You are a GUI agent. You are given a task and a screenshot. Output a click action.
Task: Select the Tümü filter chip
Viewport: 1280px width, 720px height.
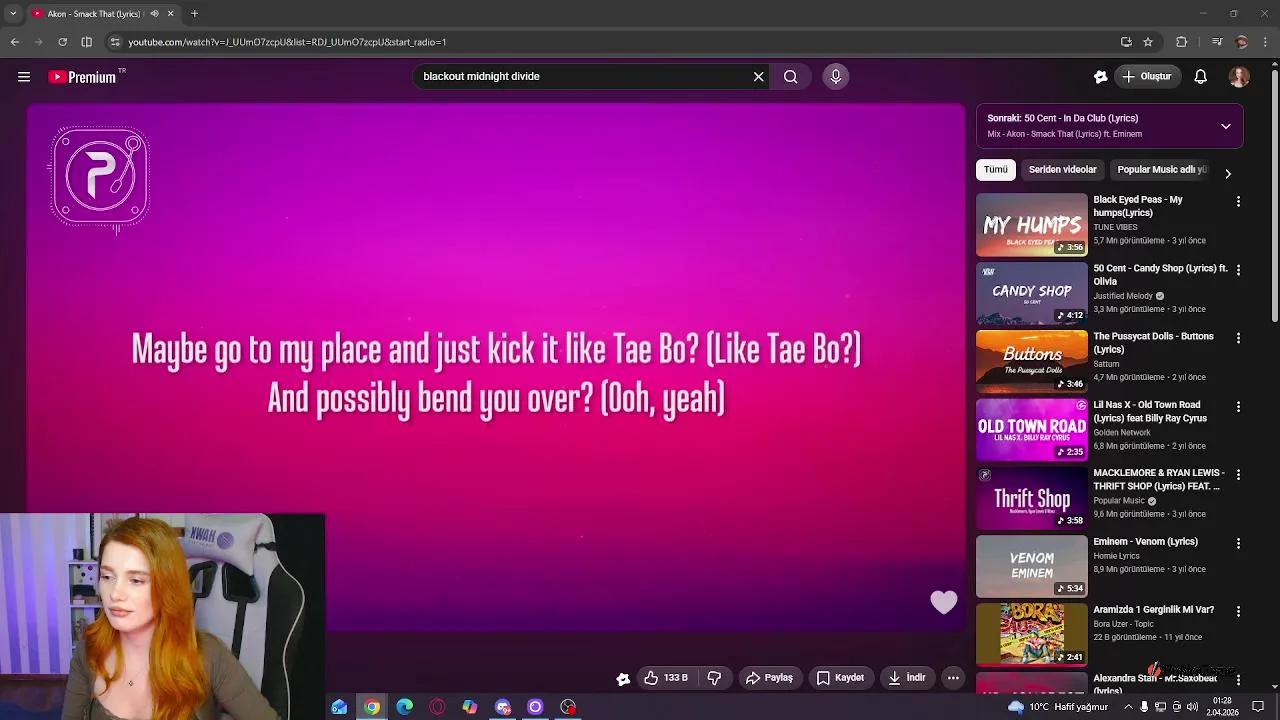pos(996,170)
